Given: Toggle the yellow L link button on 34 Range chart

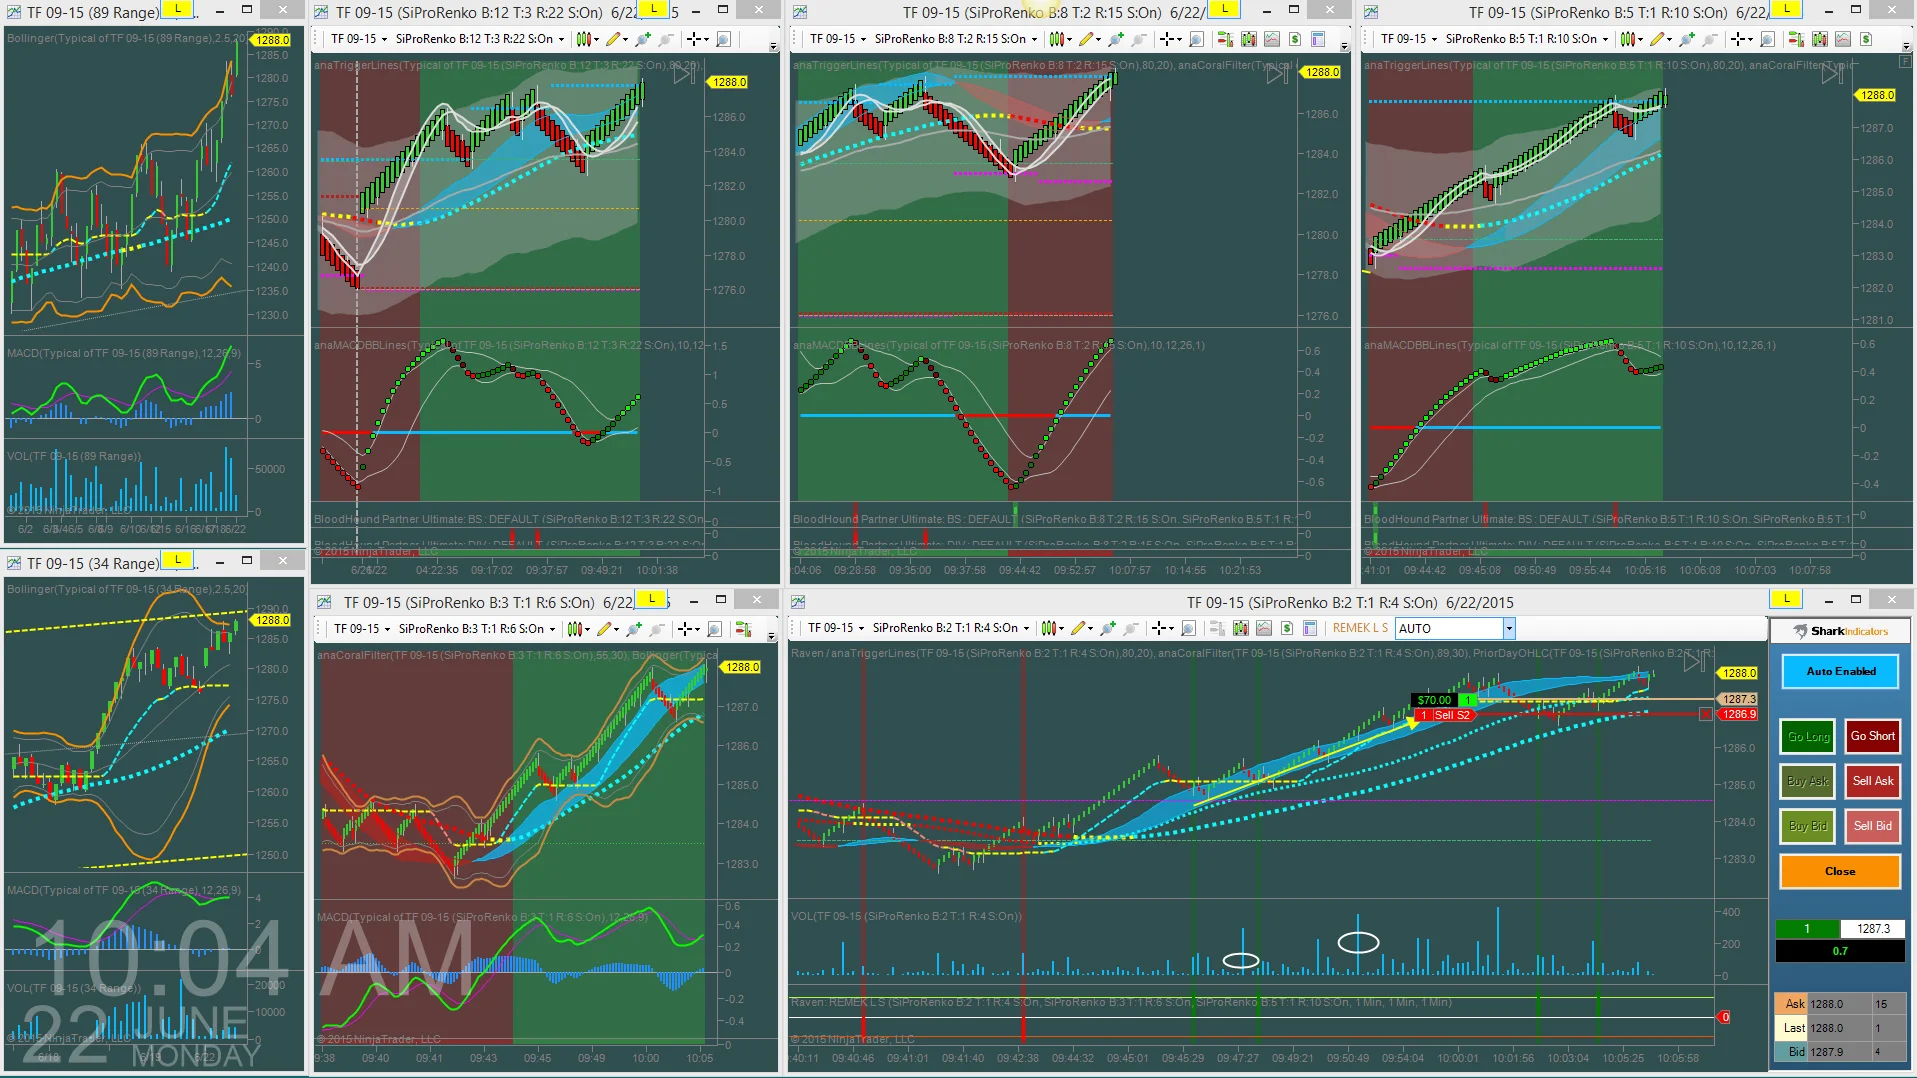Looking at the screenshot, I should tap(178, 560).
